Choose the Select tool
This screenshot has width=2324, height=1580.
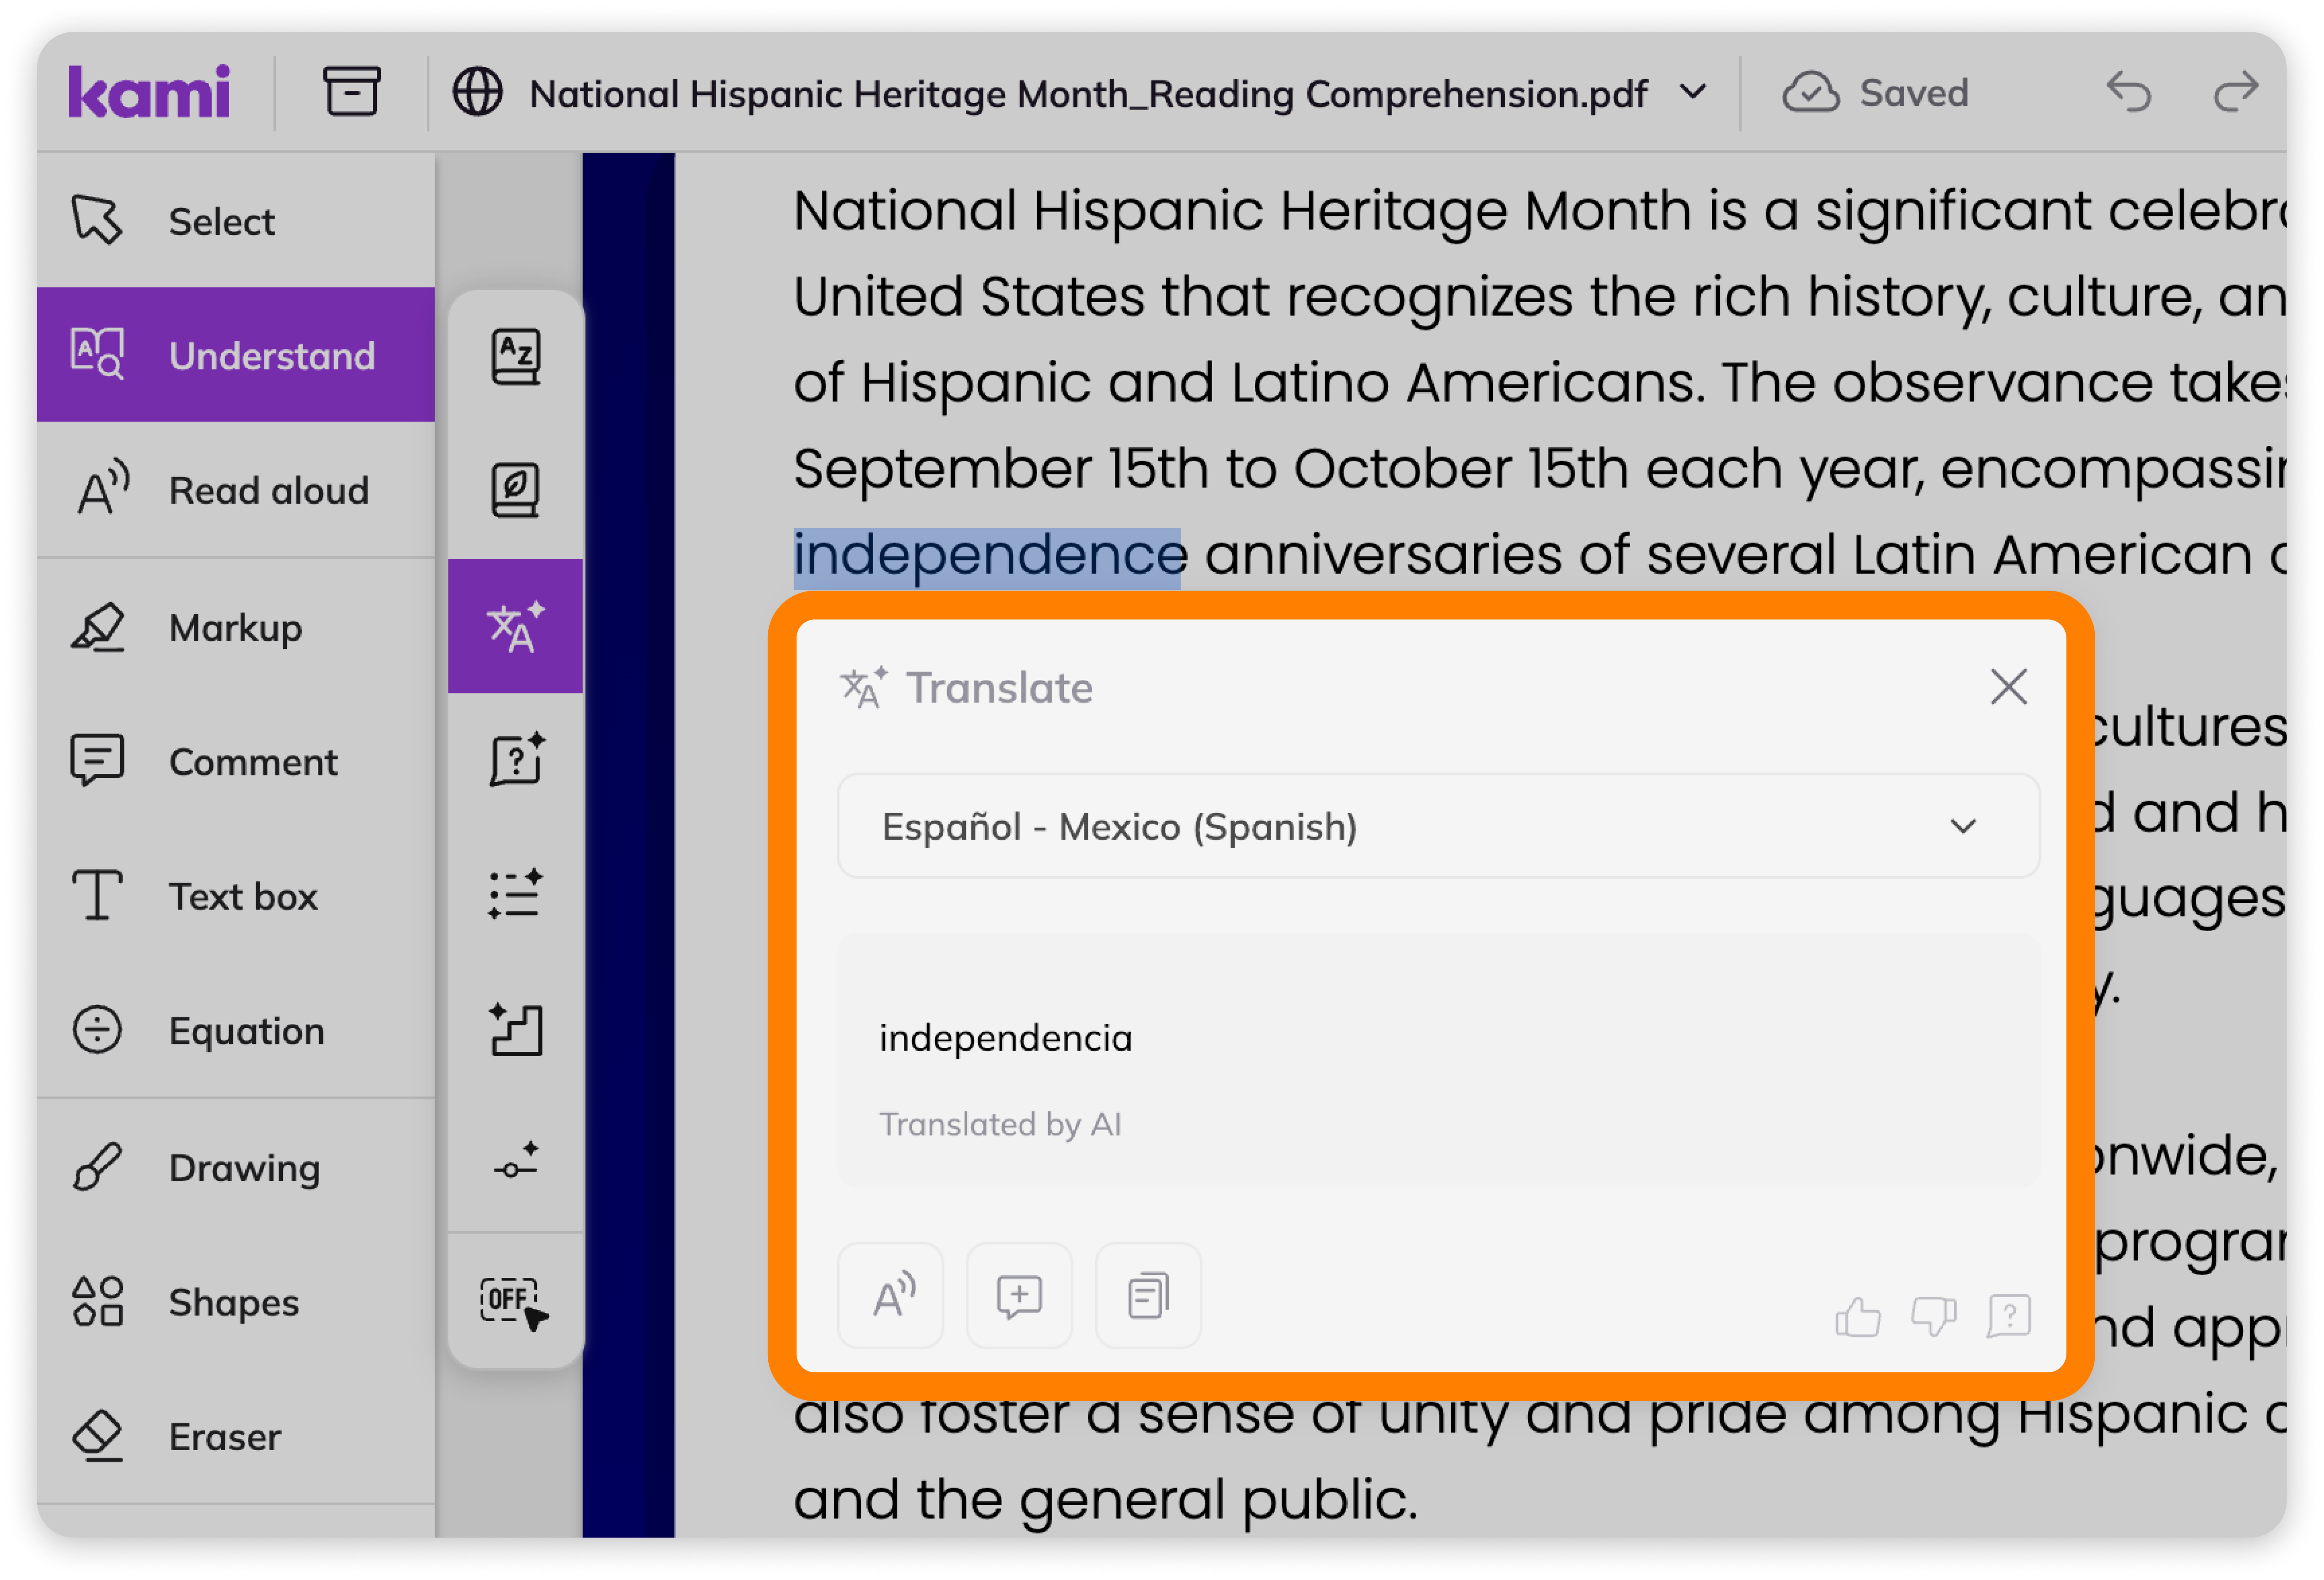click(236, 221)
